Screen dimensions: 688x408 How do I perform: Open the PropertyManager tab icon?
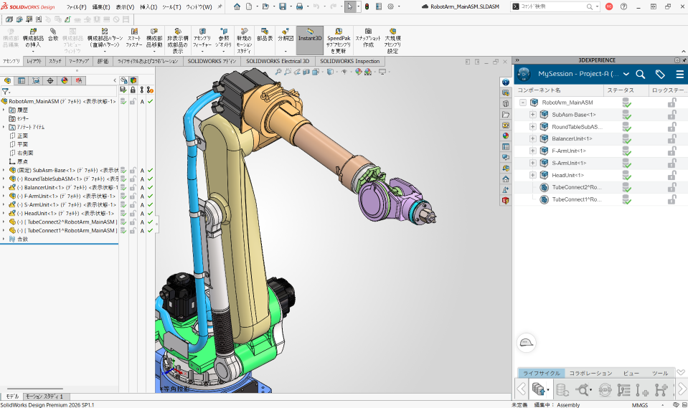(22, 81)
